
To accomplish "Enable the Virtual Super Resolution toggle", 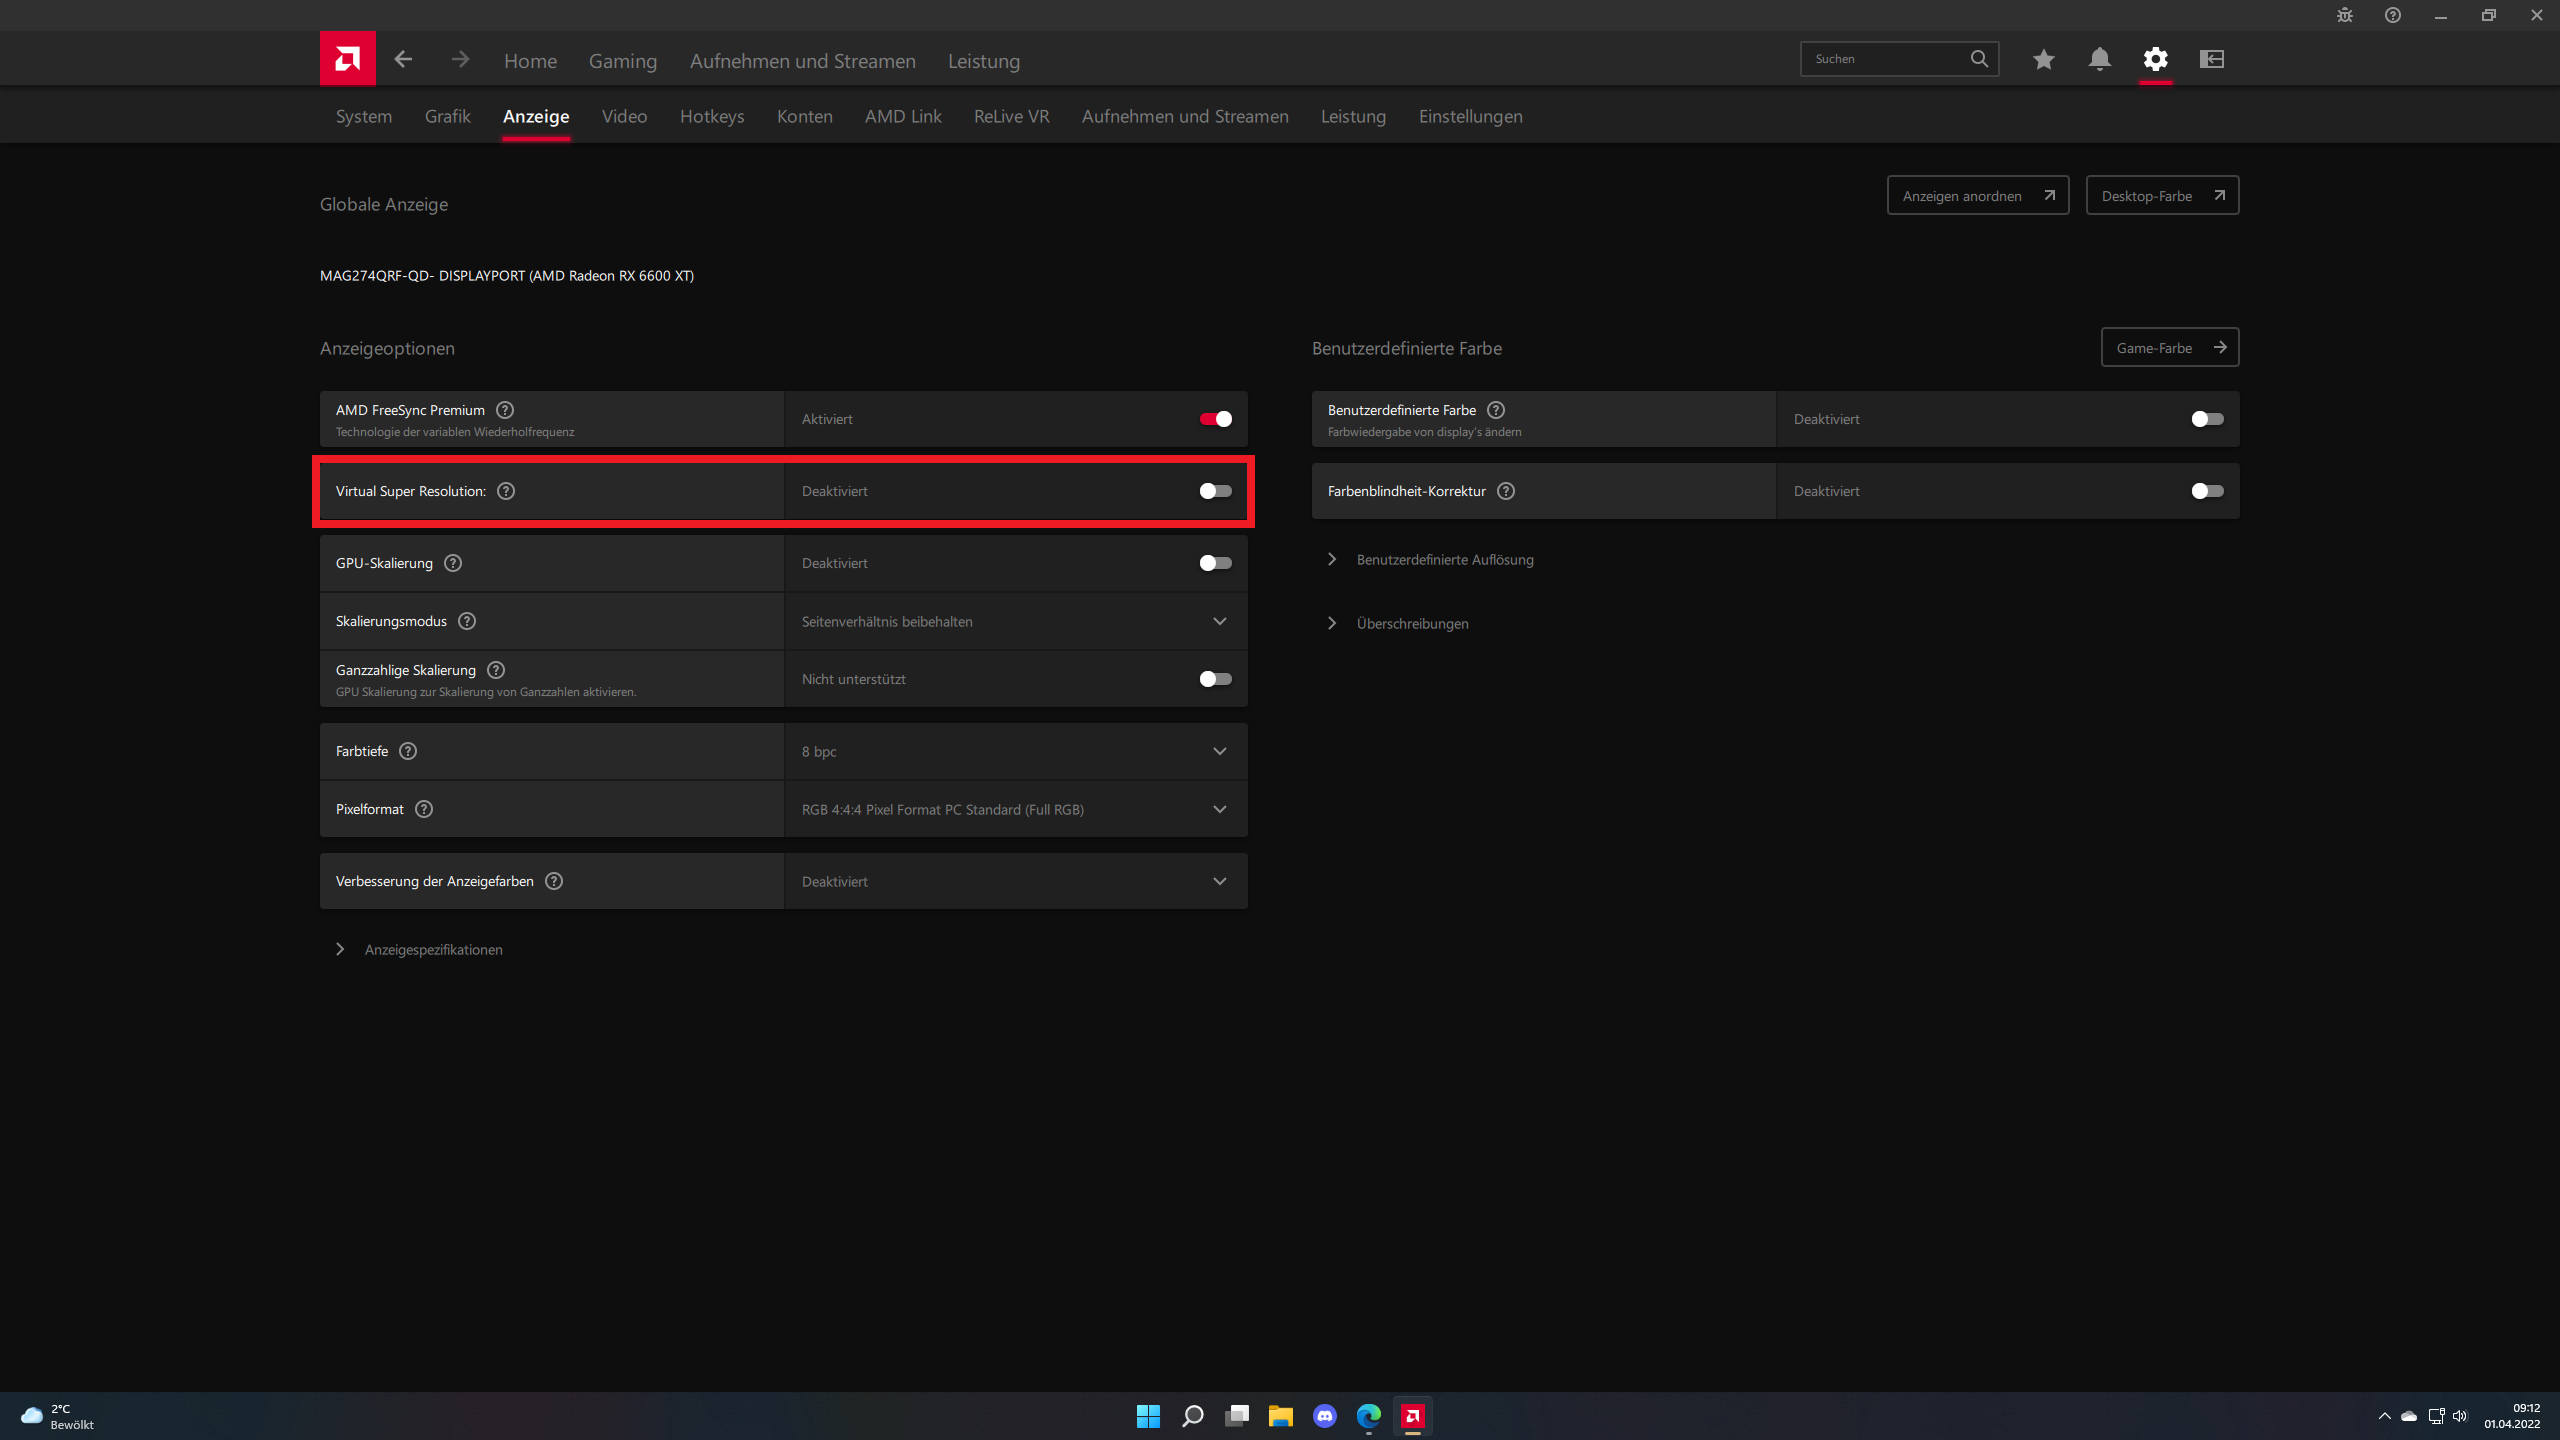I will pyautogui.click(x=1215, y=491).
